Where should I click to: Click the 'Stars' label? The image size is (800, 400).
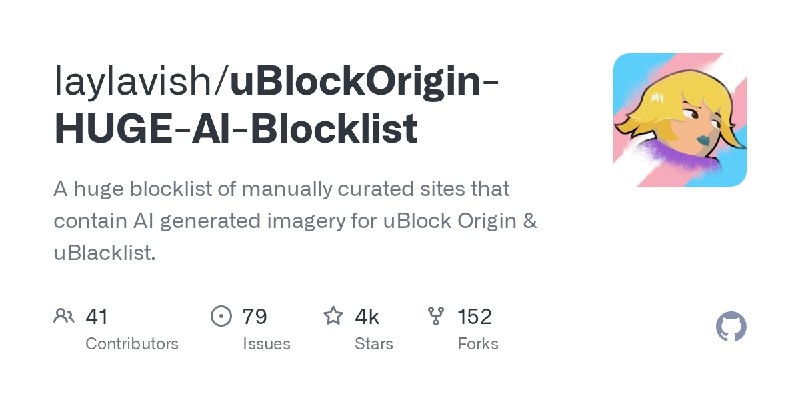pos(376,343)
